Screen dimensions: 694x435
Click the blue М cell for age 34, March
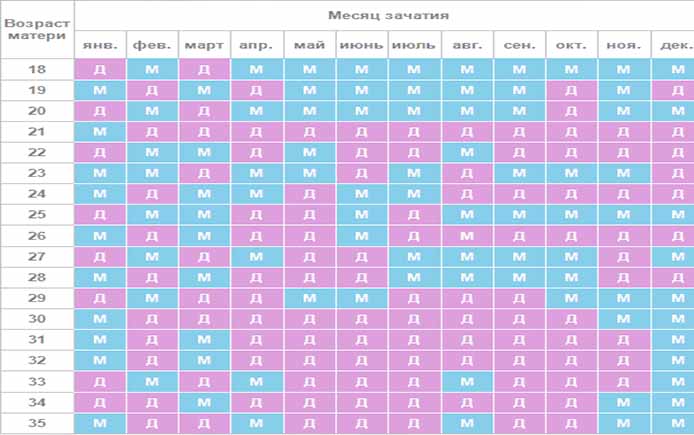[204, 402]
